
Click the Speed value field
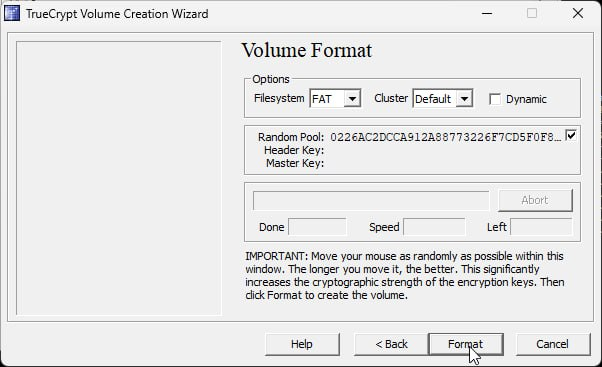(434, 226)
